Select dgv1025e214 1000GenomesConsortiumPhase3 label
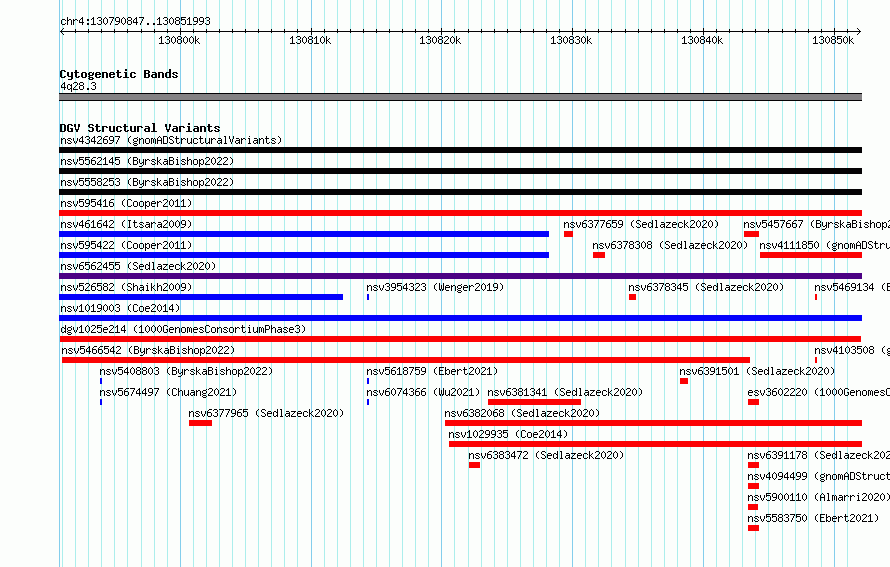Viewport: 890px width, 567px height. 183,329
